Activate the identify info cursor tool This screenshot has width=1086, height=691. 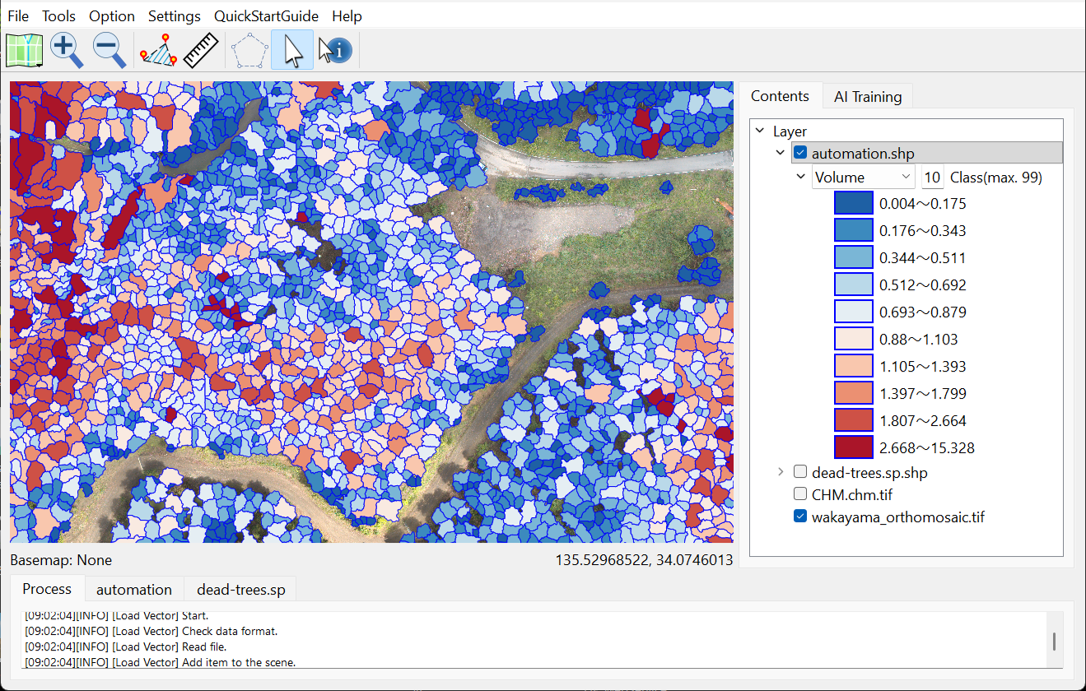[335, 50]
